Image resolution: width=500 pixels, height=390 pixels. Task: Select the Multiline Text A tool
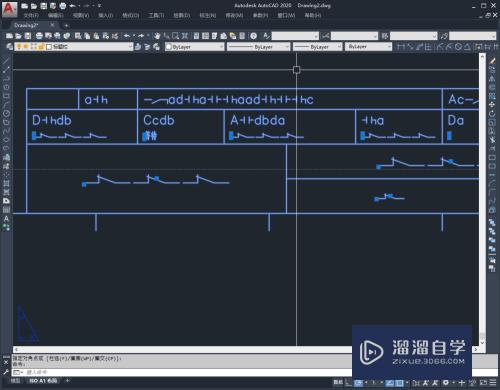click(6, 219)
